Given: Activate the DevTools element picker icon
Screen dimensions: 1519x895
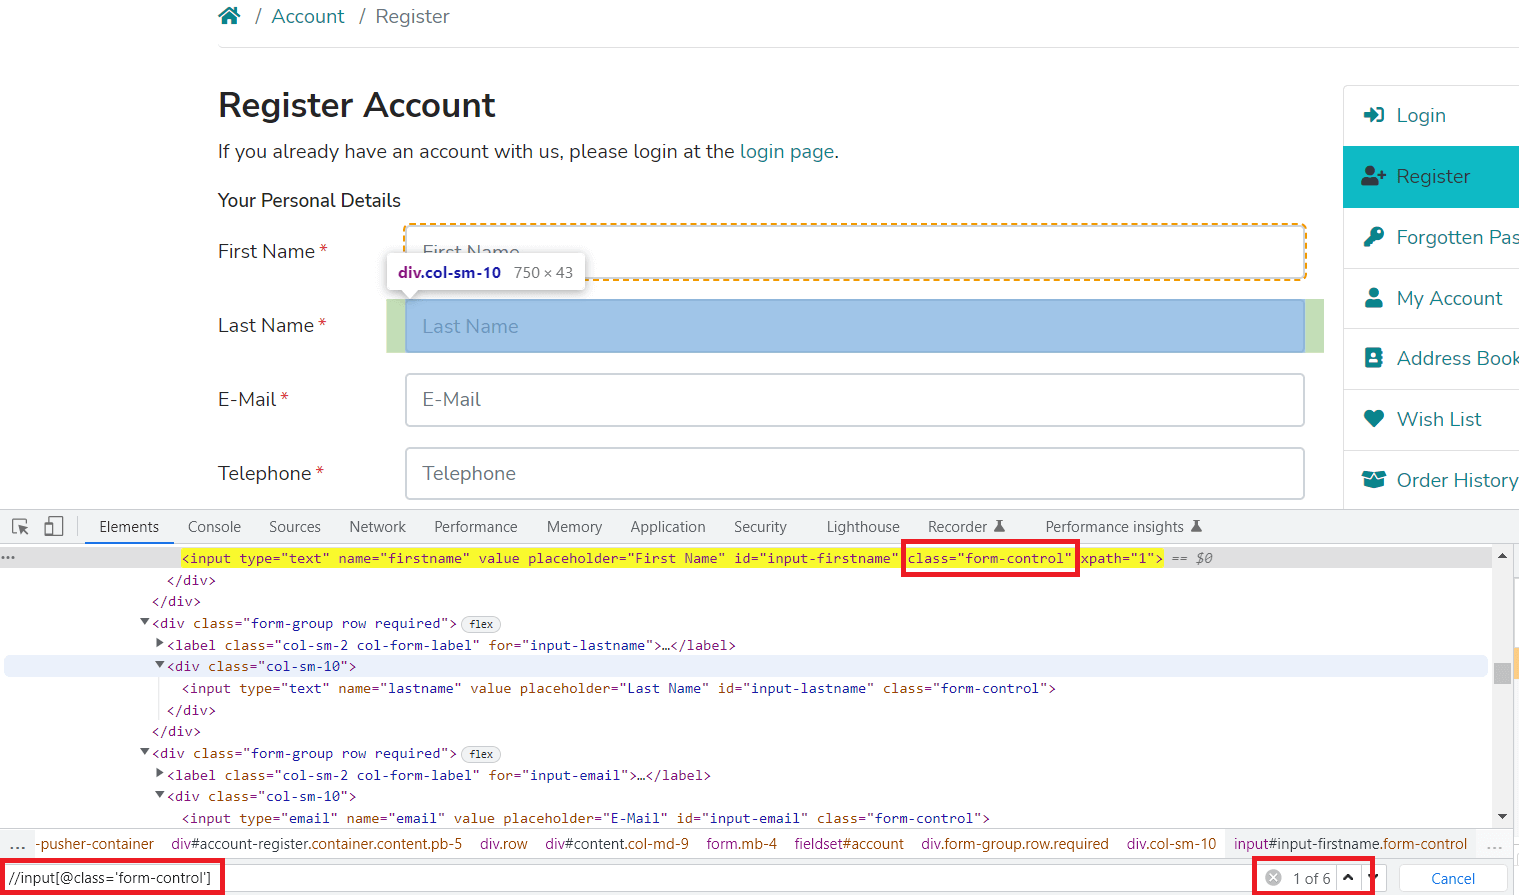Looking at the screenshot, I should point(20,527).
